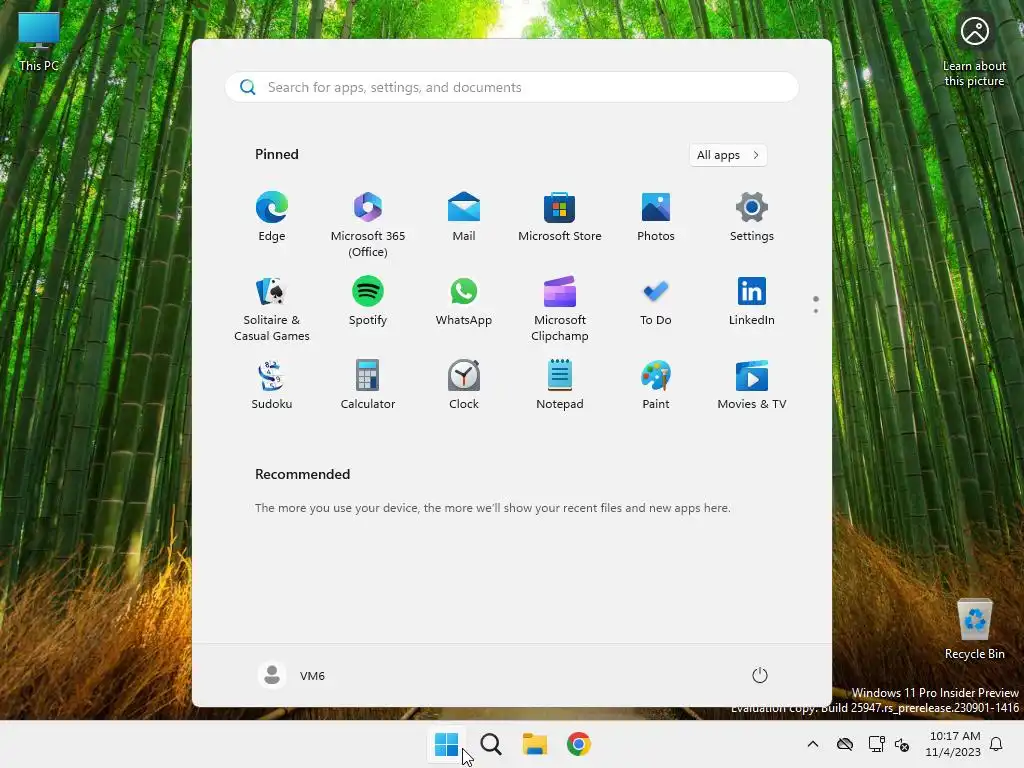The height and width of the screenshot is (768, 1024).
Task: Go to next page of pinned apps
Action: tap(816, 311)
